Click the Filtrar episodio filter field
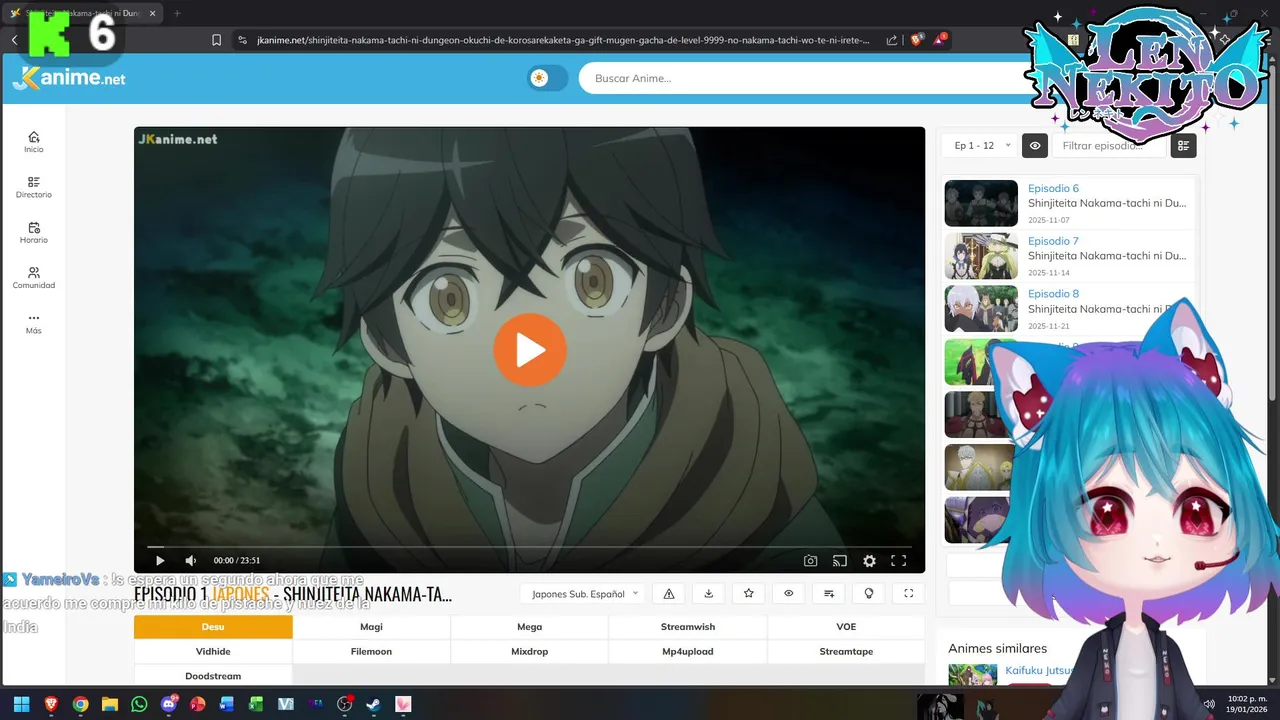The width and height of the screenshot is (1280, 720). pyautogui.click(x=1108, y=146)
